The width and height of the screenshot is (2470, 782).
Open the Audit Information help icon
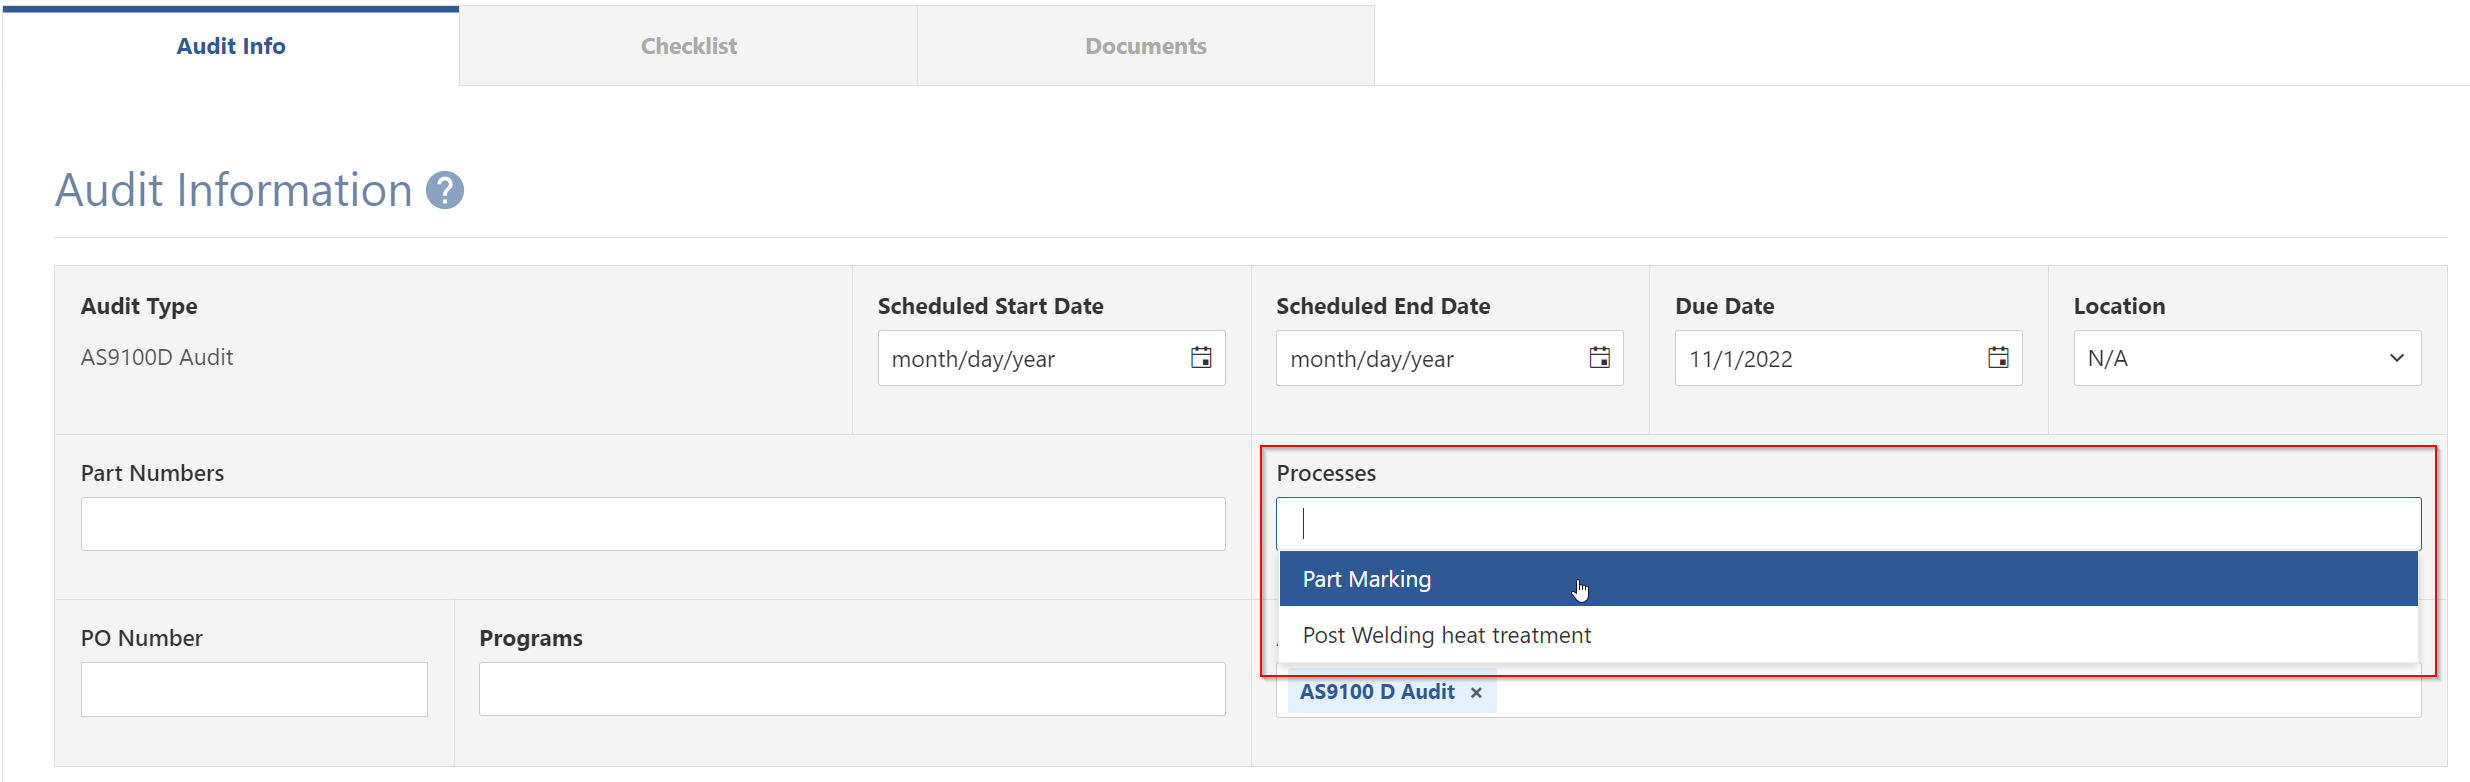click(445, 190)
